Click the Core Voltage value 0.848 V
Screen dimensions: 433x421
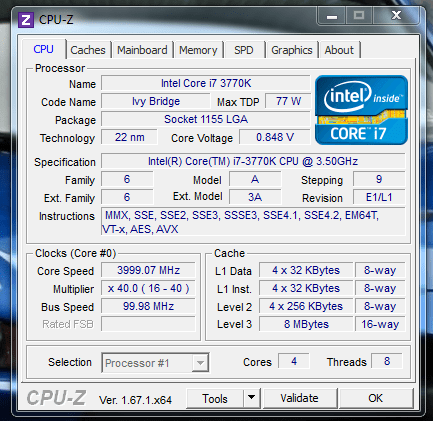pyautogui.click(x=275, y=137)
